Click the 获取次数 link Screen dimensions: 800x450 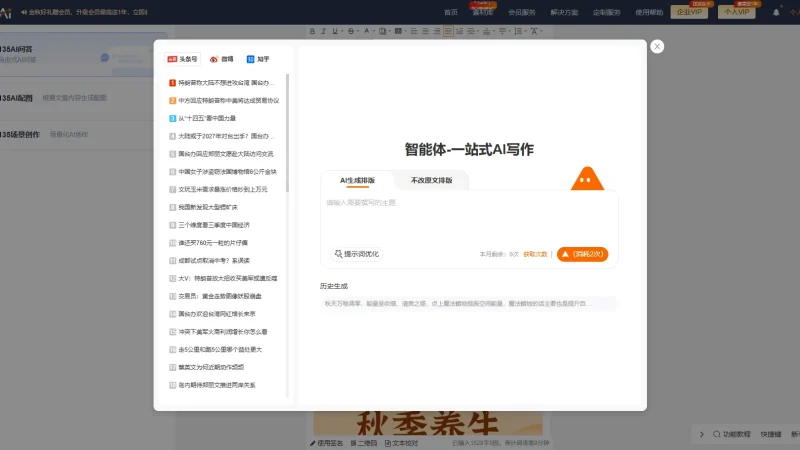pyautogui.click(x=536, y=254)
